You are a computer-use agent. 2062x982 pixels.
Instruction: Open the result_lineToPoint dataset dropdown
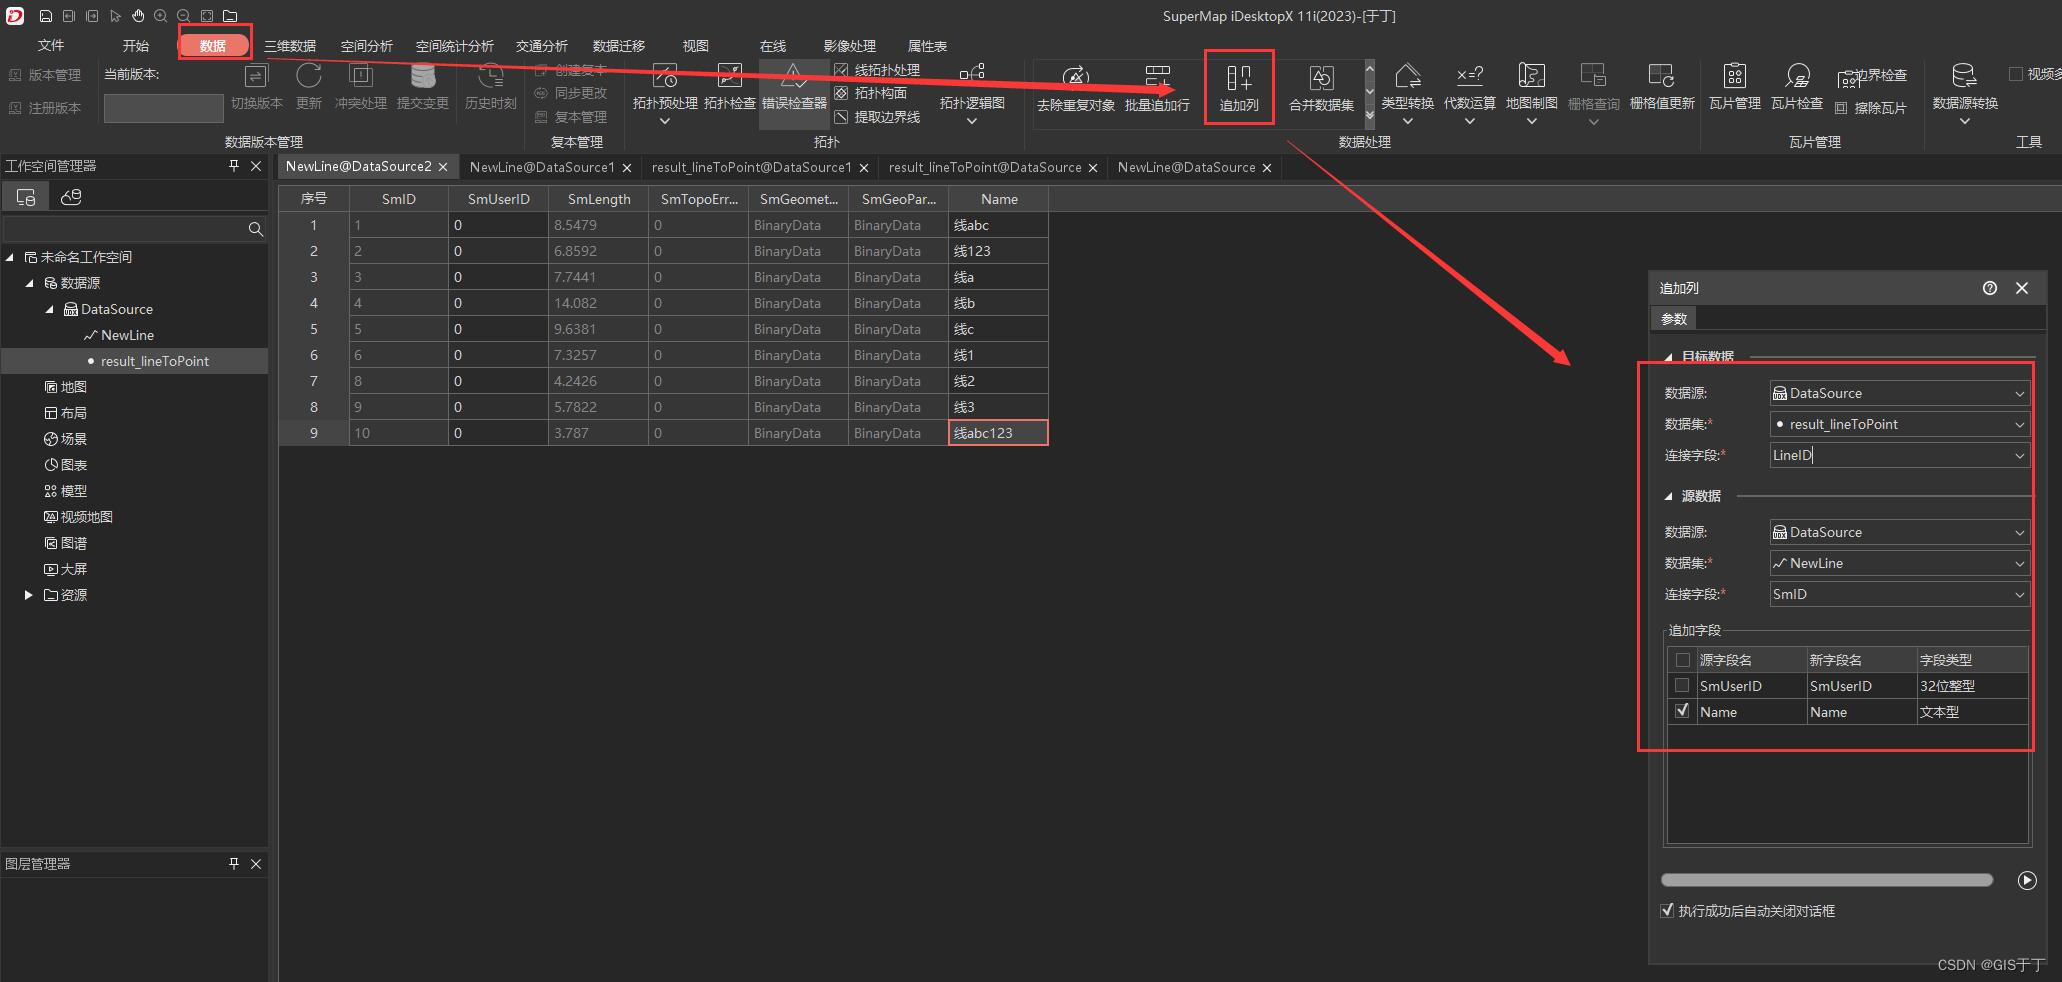pyautogui.click(x=1899, y=425)
